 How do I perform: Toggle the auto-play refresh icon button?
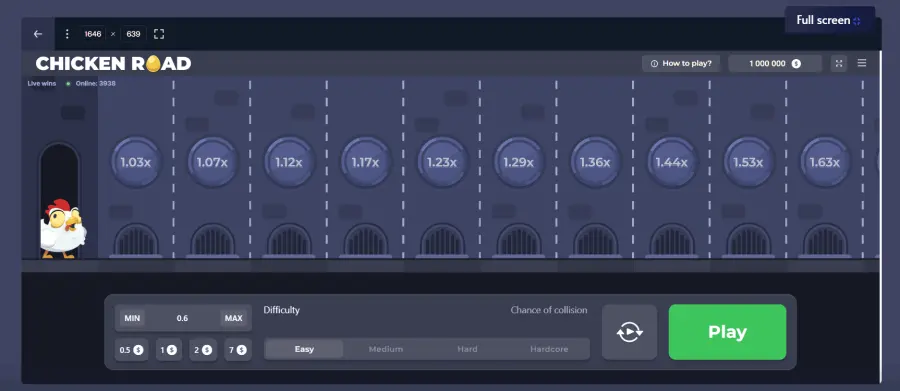(x=629, y=332)
